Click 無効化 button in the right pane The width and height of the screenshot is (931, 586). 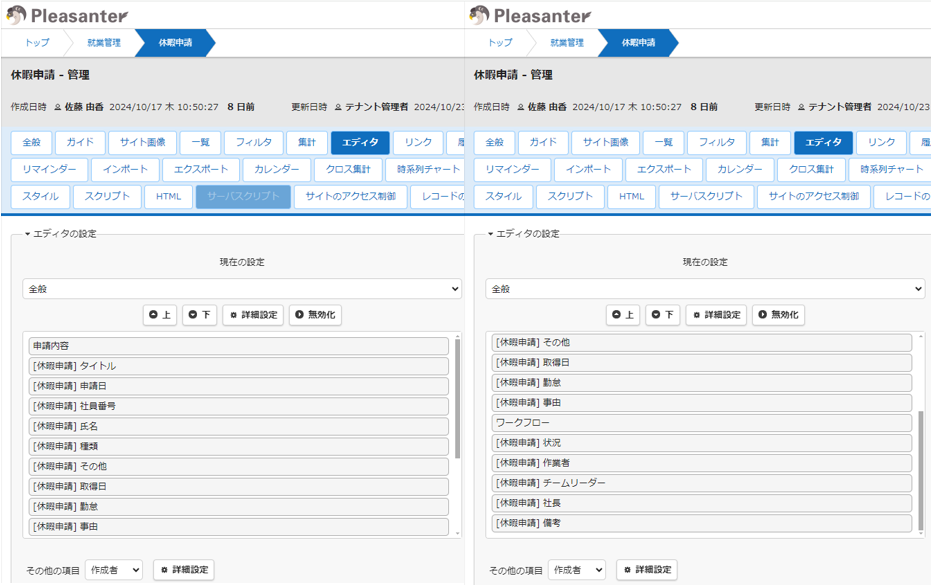[x=778, y=315]
